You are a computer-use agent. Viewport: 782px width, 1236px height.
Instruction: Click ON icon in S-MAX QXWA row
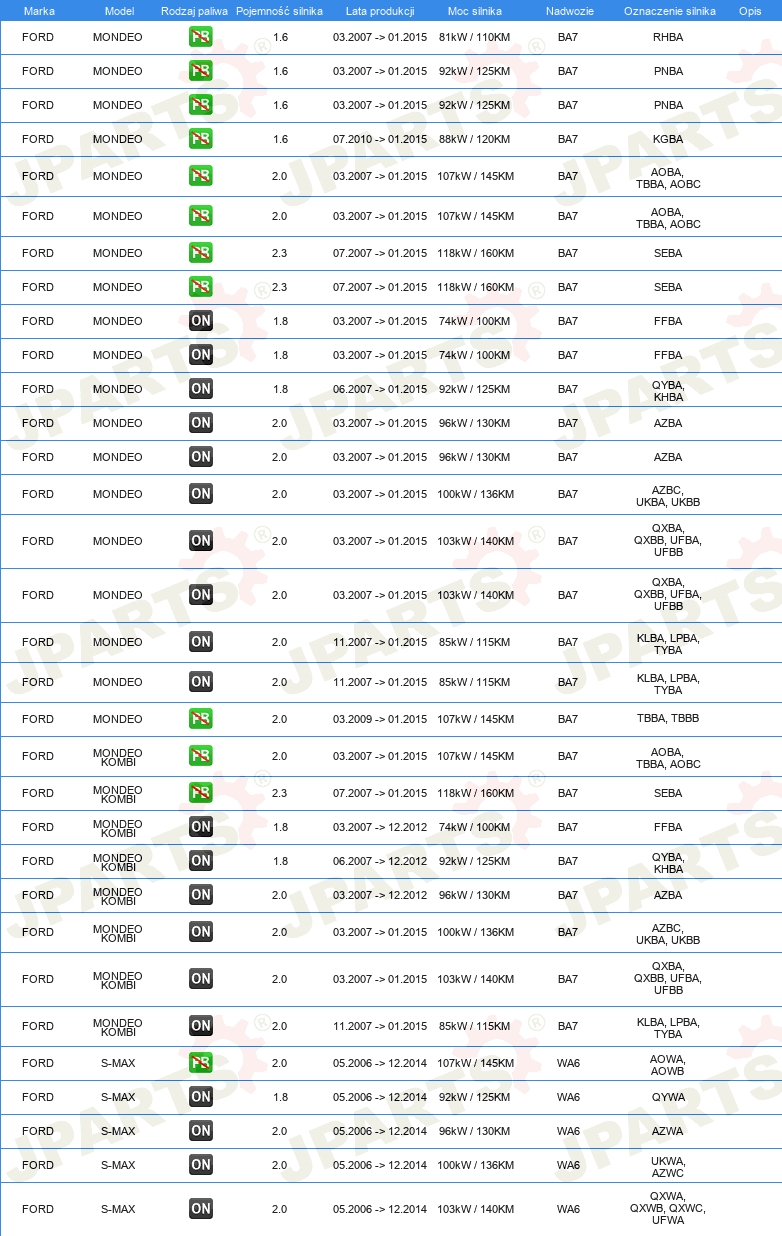(201, 1209)
